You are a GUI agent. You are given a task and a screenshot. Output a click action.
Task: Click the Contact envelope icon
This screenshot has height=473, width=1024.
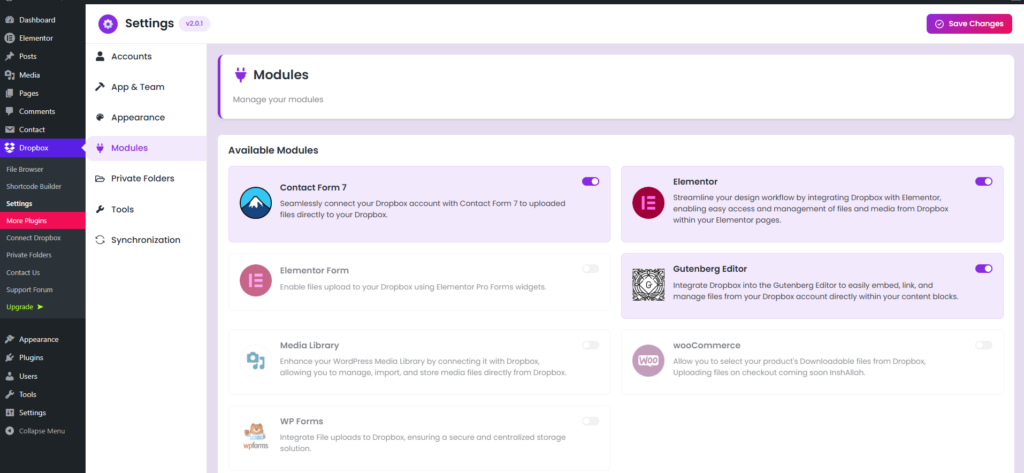10,130
